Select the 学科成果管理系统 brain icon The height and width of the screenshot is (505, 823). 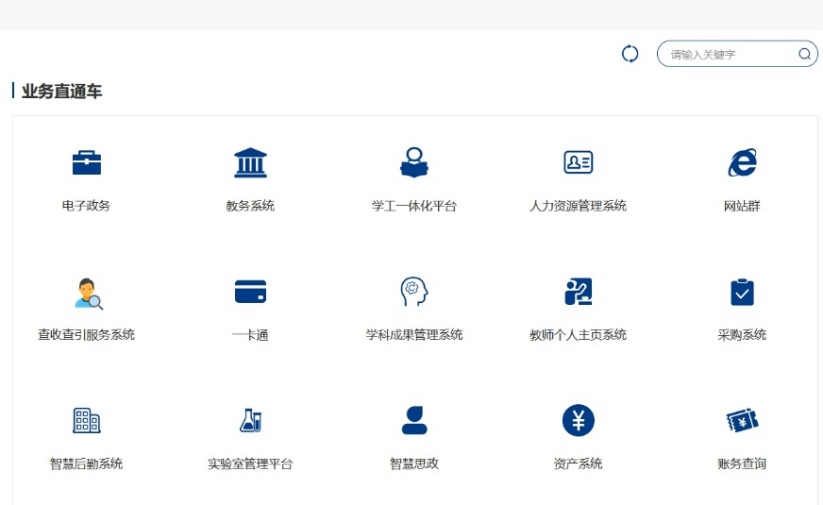coord(414,291)
